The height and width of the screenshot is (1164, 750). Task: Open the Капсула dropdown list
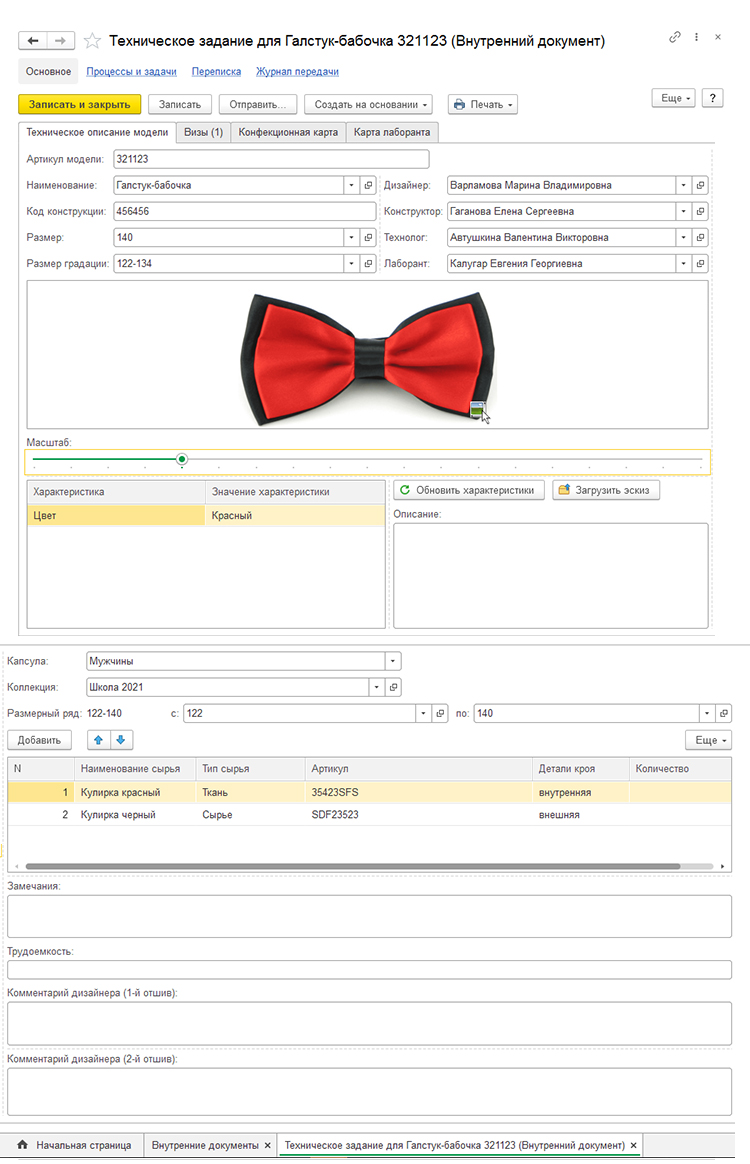tap(393, 661)
